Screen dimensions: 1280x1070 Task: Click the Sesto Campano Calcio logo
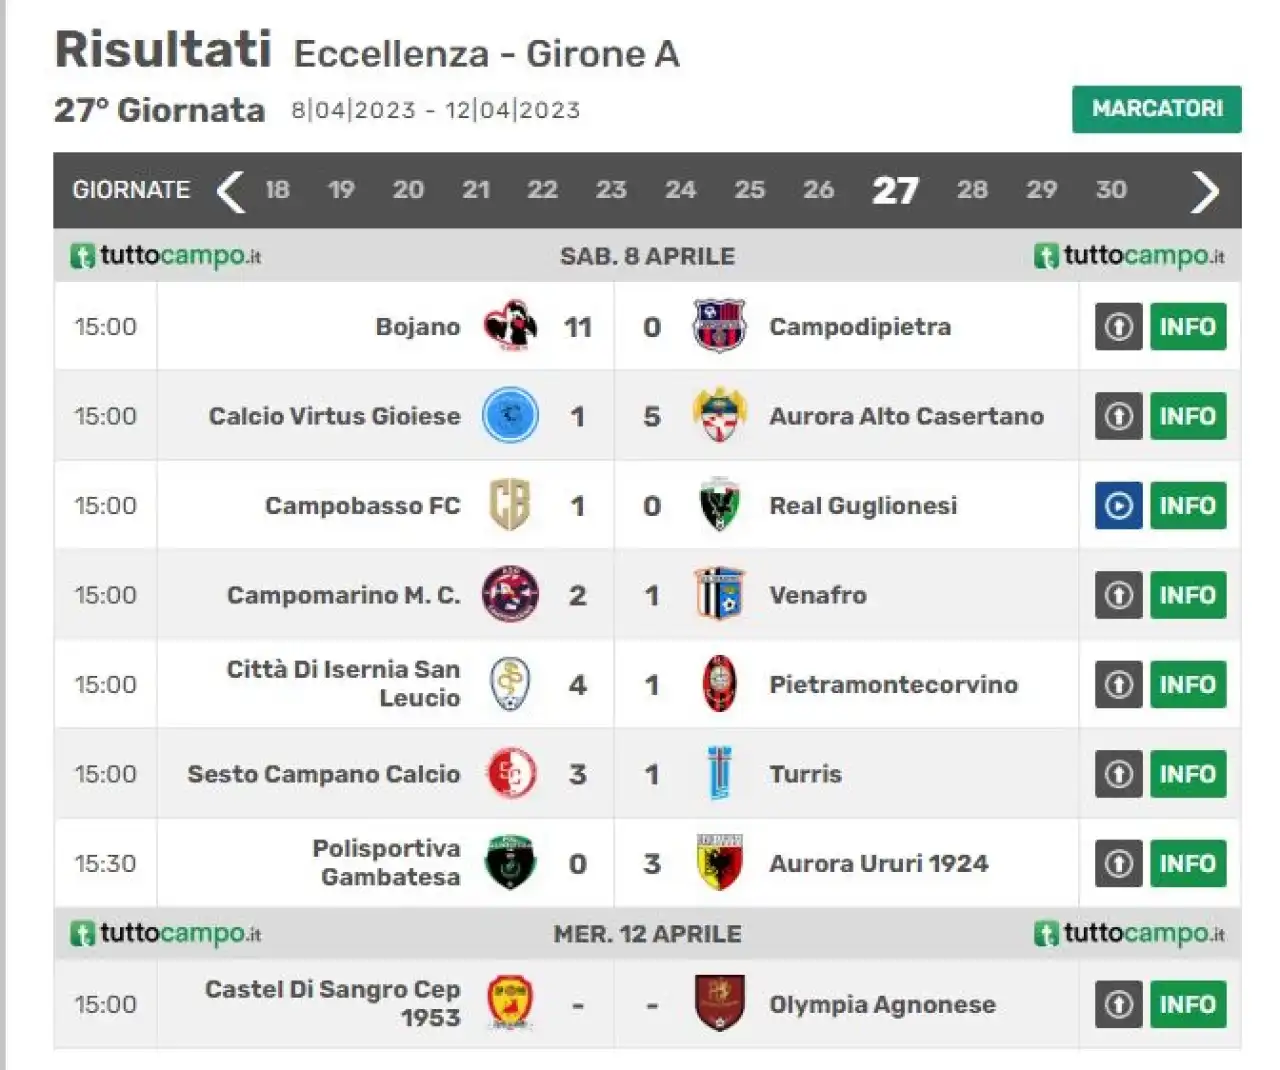click(x=510, y=774)
